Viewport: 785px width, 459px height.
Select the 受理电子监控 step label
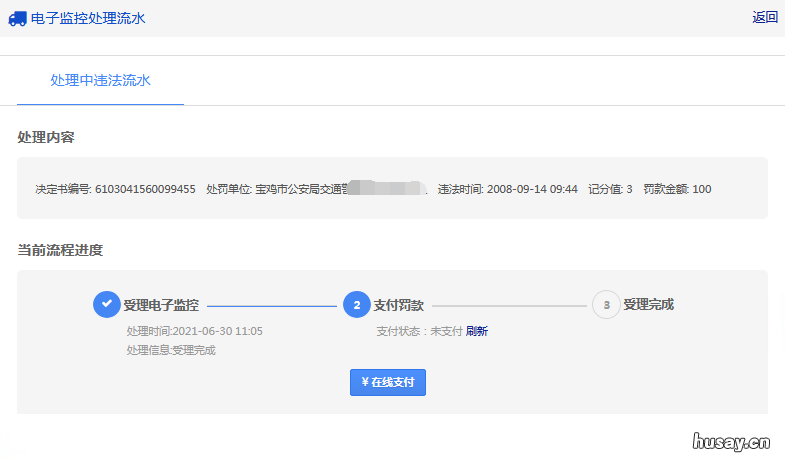161,304
